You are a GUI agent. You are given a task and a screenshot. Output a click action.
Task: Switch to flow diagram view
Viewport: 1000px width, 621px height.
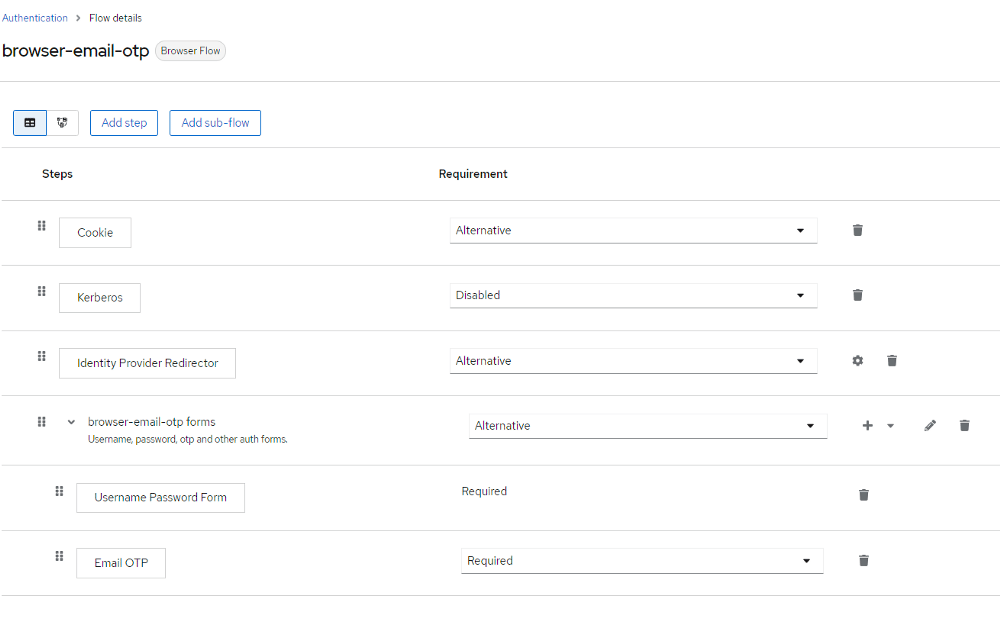click(x=62, y=123)
